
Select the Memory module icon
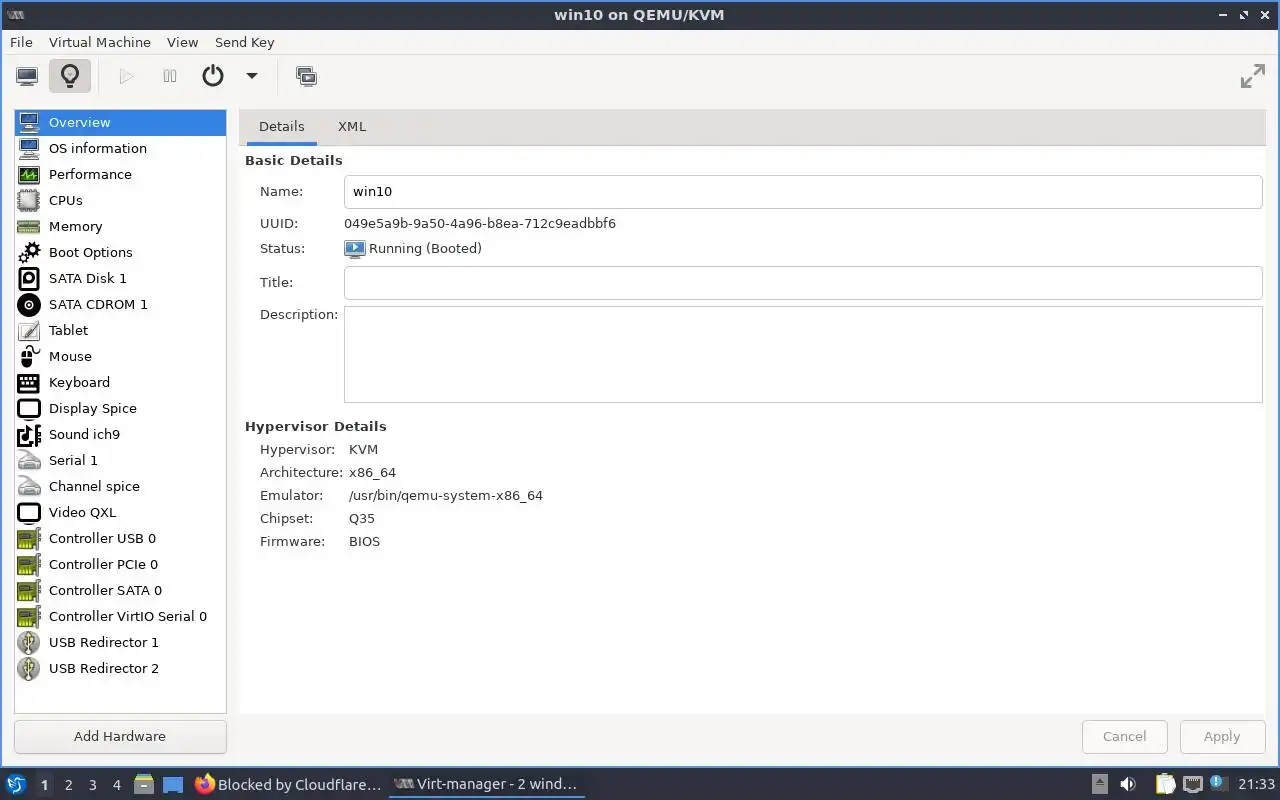pos(29,226)
